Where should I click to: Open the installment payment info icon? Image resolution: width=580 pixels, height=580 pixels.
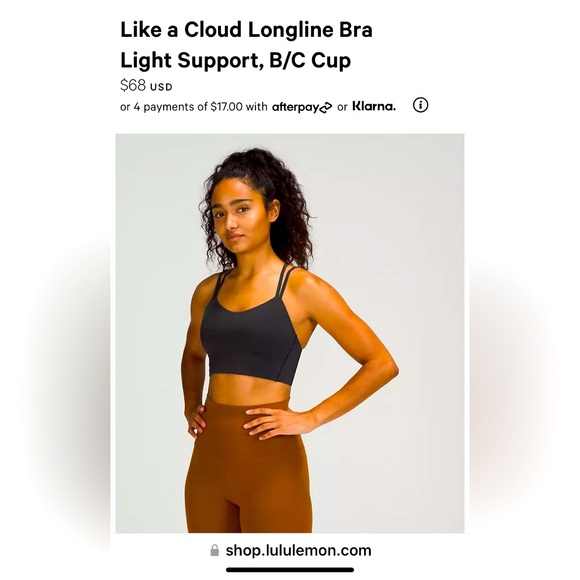point(420,105)
